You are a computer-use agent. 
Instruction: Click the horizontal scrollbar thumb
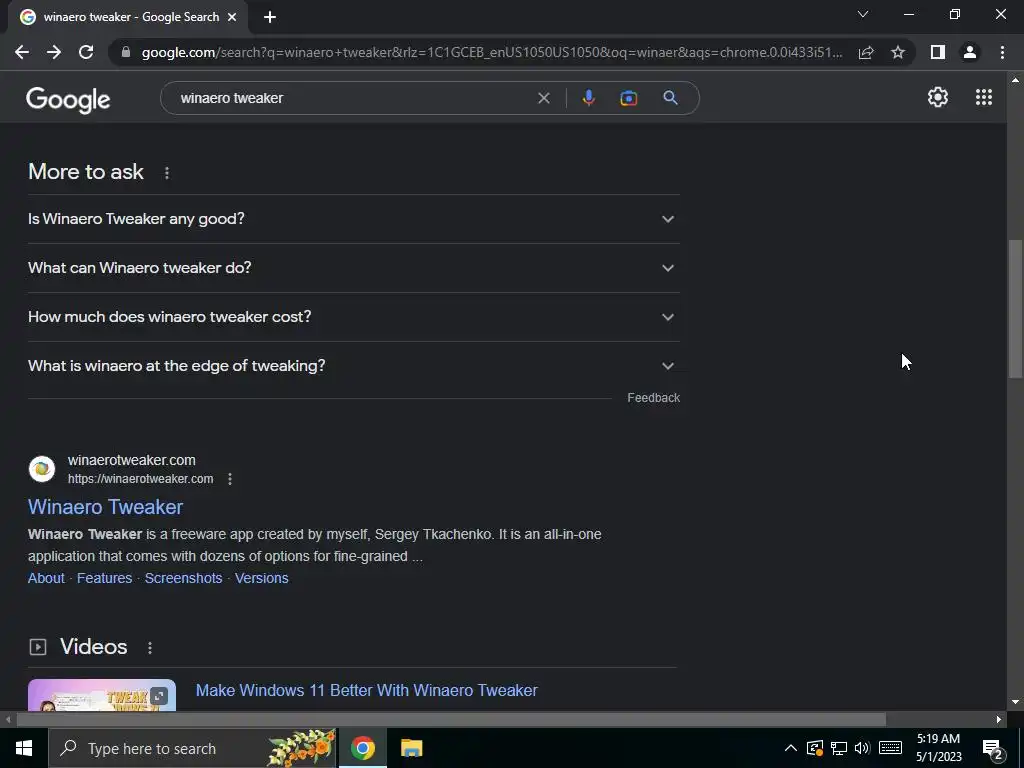tap(451, 719)
